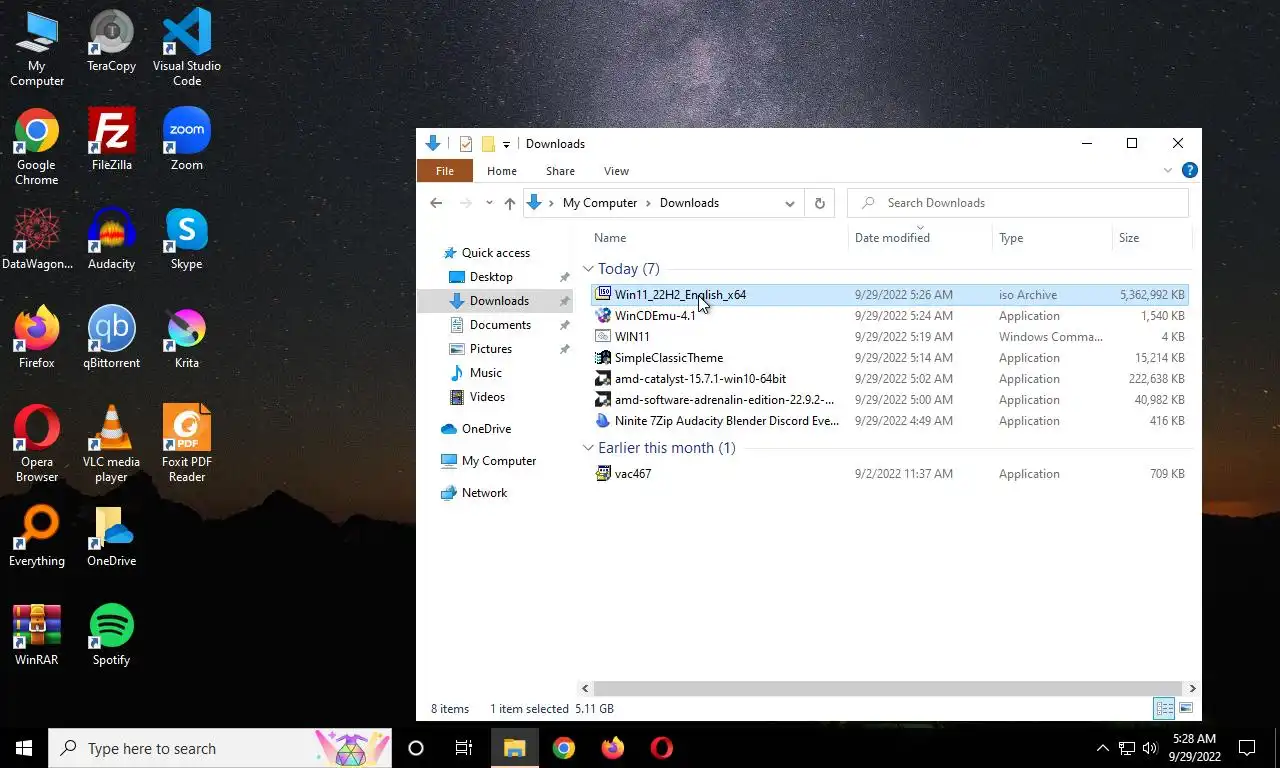
Task: Click the Cortana circle icon
Action: 416,748
